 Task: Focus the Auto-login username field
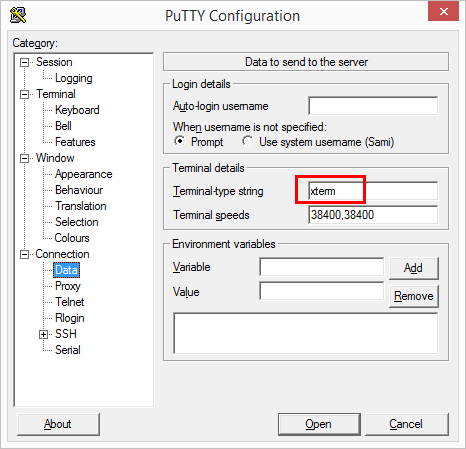coord(373,106)
